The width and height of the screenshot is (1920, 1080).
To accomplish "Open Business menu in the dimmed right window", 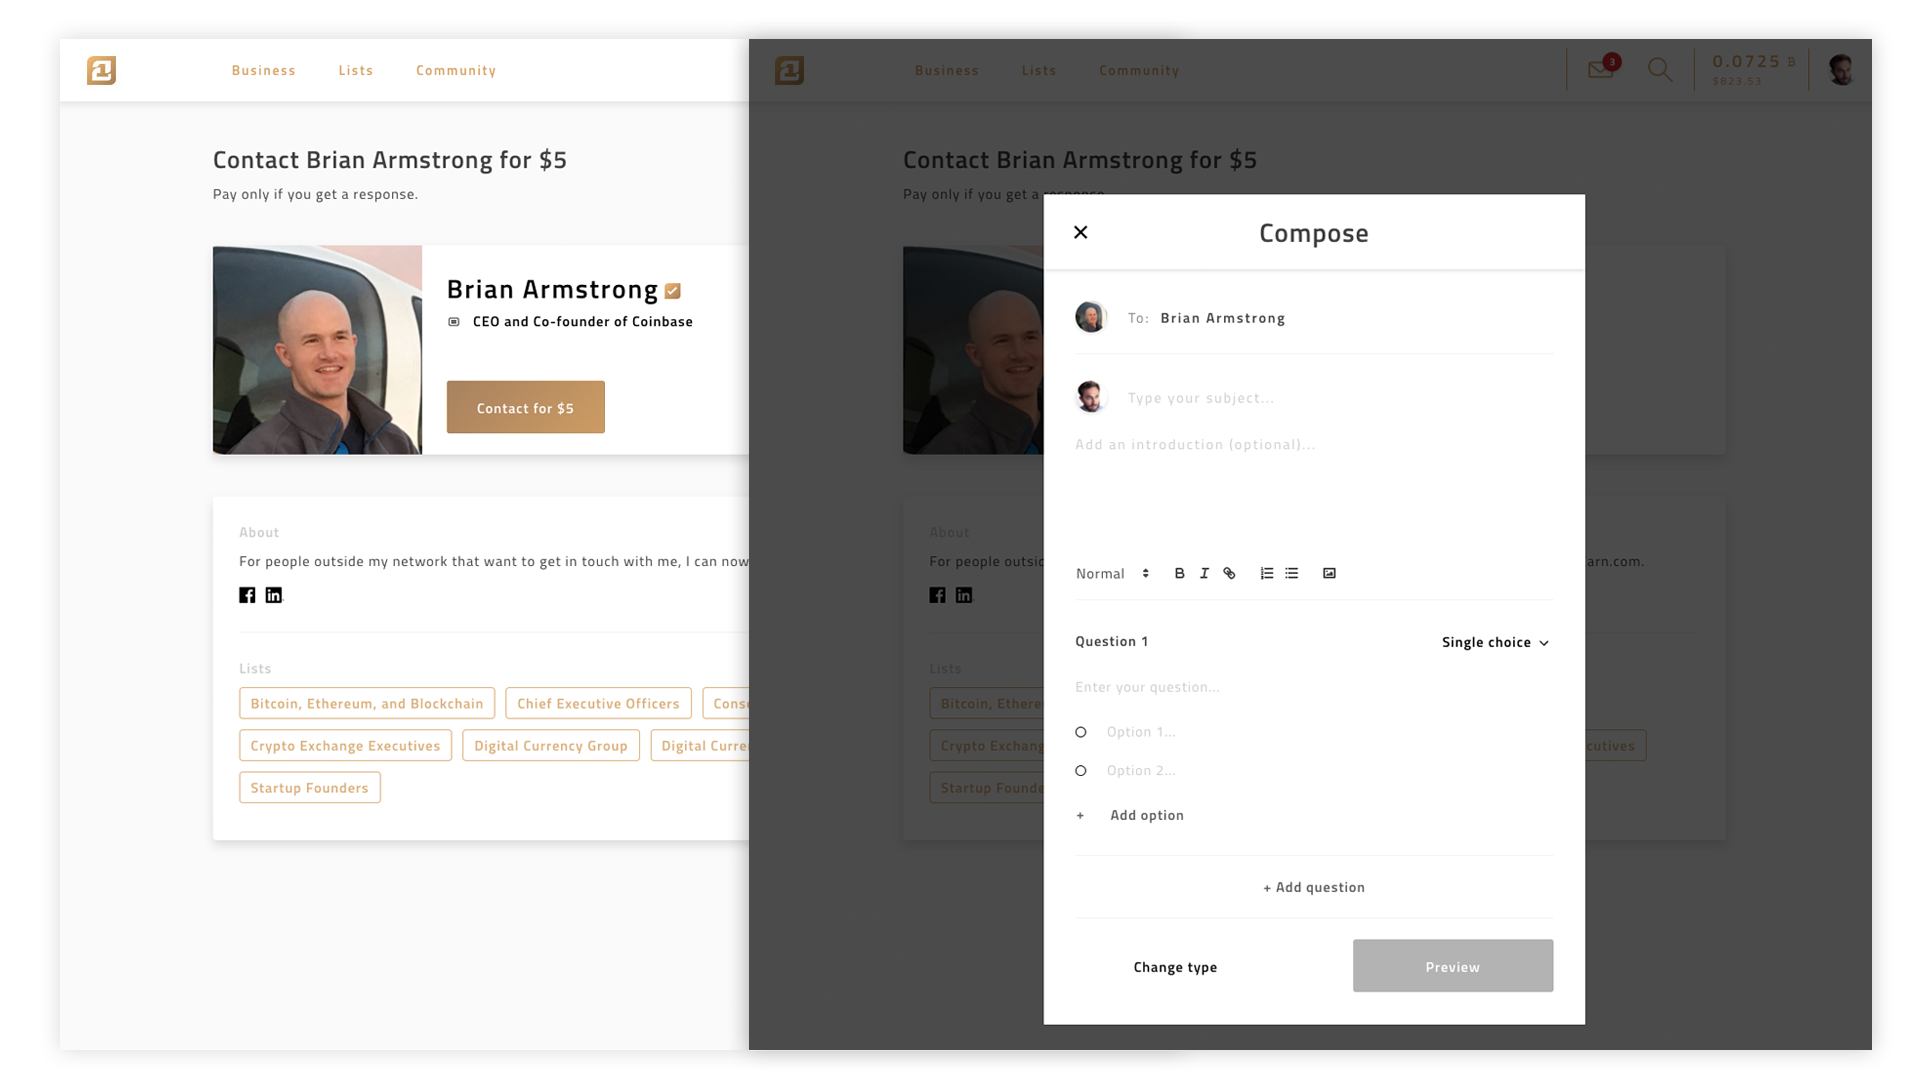I will click(947, 70).
